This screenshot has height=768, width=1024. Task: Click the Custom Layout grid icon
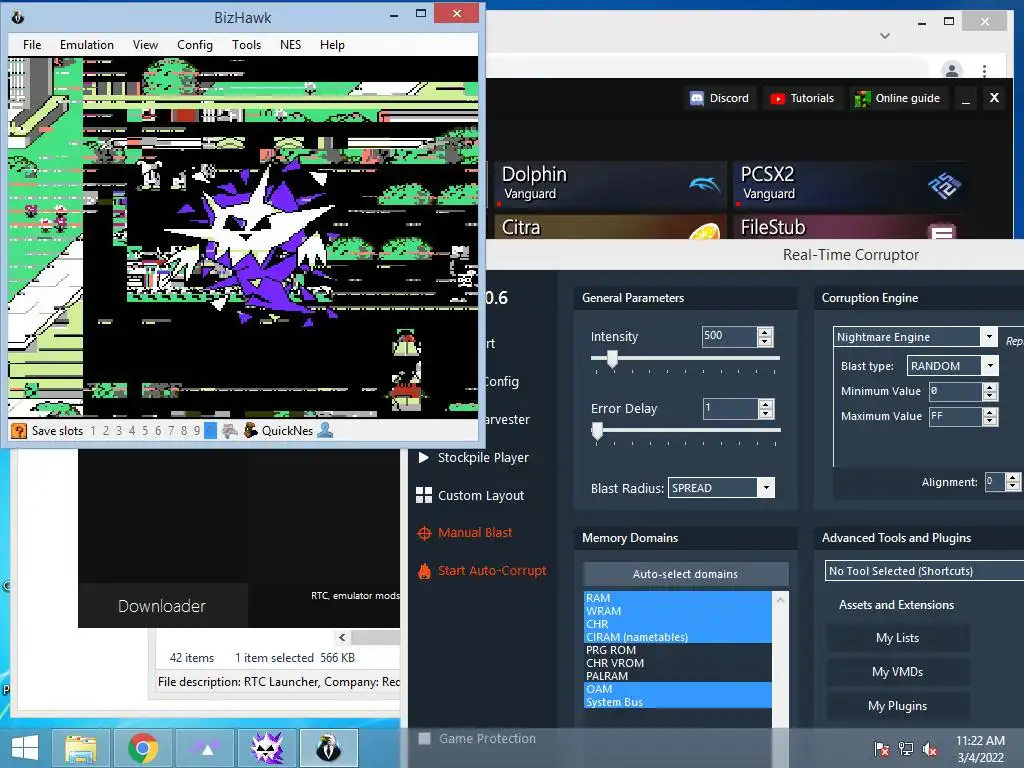[x=424, y=495]
